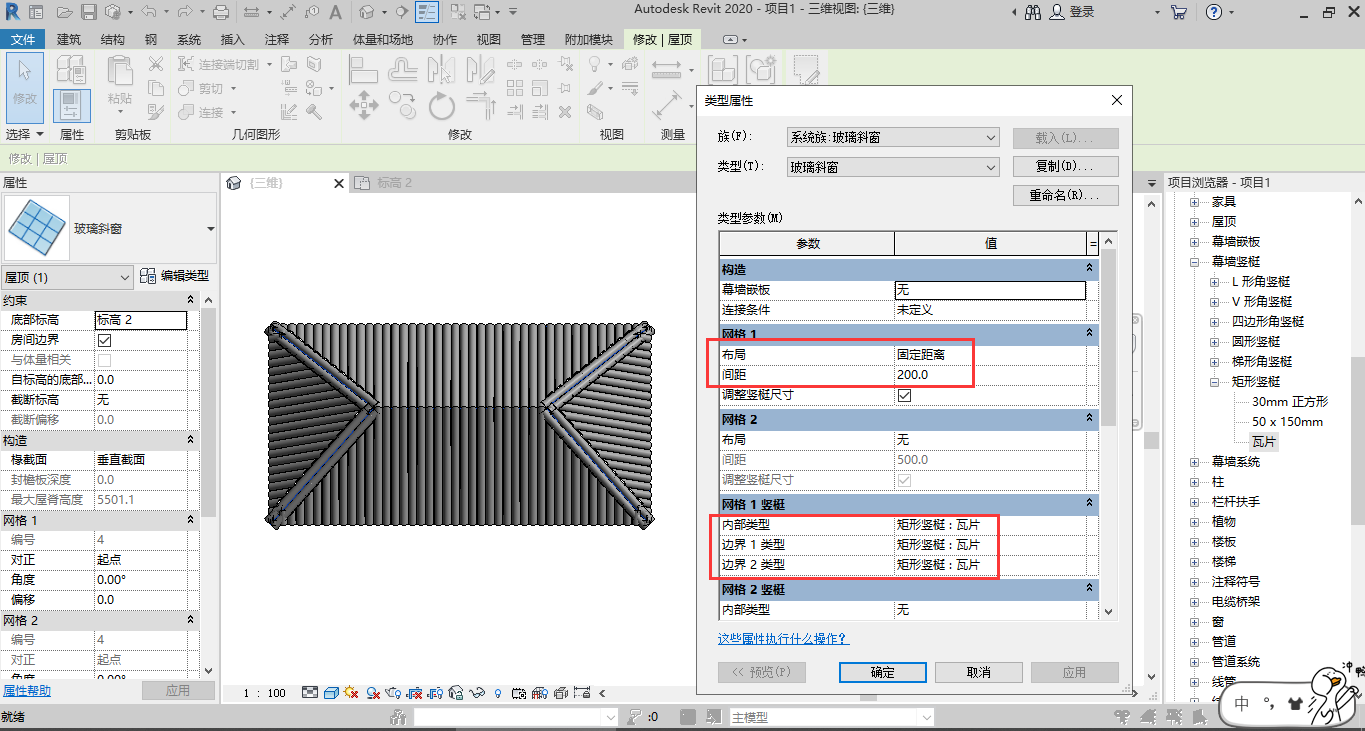
Task: Click the Print icon in quick access toolbar
Action: click(x=221, y=12)
